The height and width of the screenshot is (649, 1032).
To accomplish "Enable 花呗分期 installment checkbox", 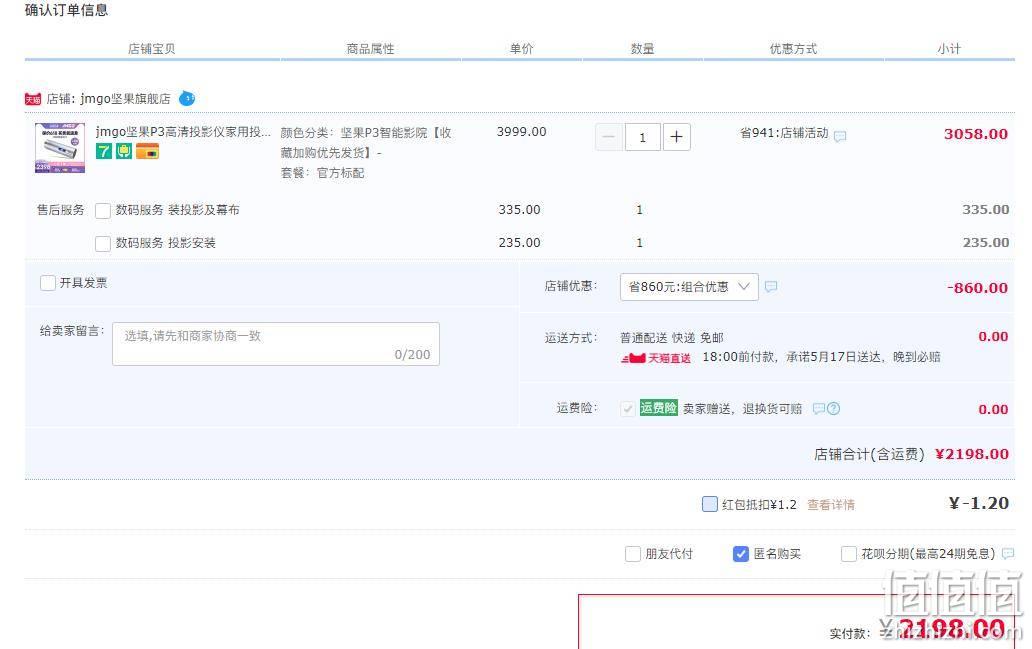I will [x=848, y=554].
